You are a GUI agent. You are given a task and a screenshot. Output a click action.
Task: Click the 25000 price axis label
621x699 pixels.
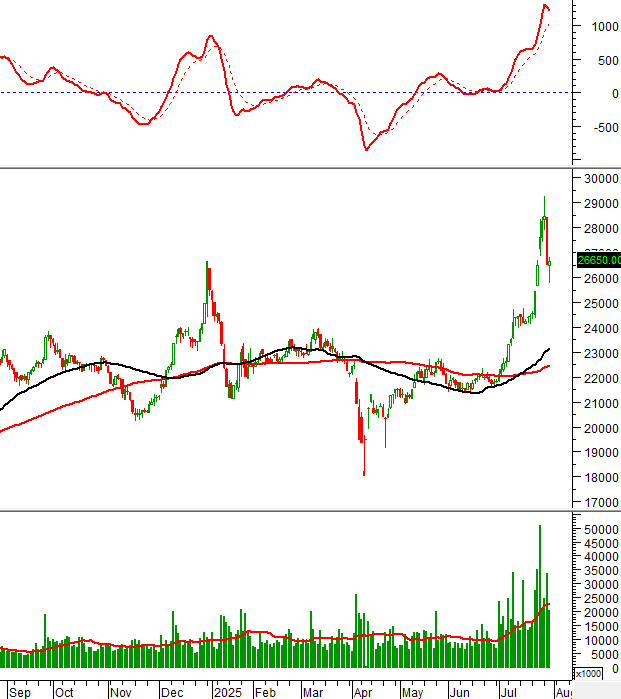pos(601,304)
